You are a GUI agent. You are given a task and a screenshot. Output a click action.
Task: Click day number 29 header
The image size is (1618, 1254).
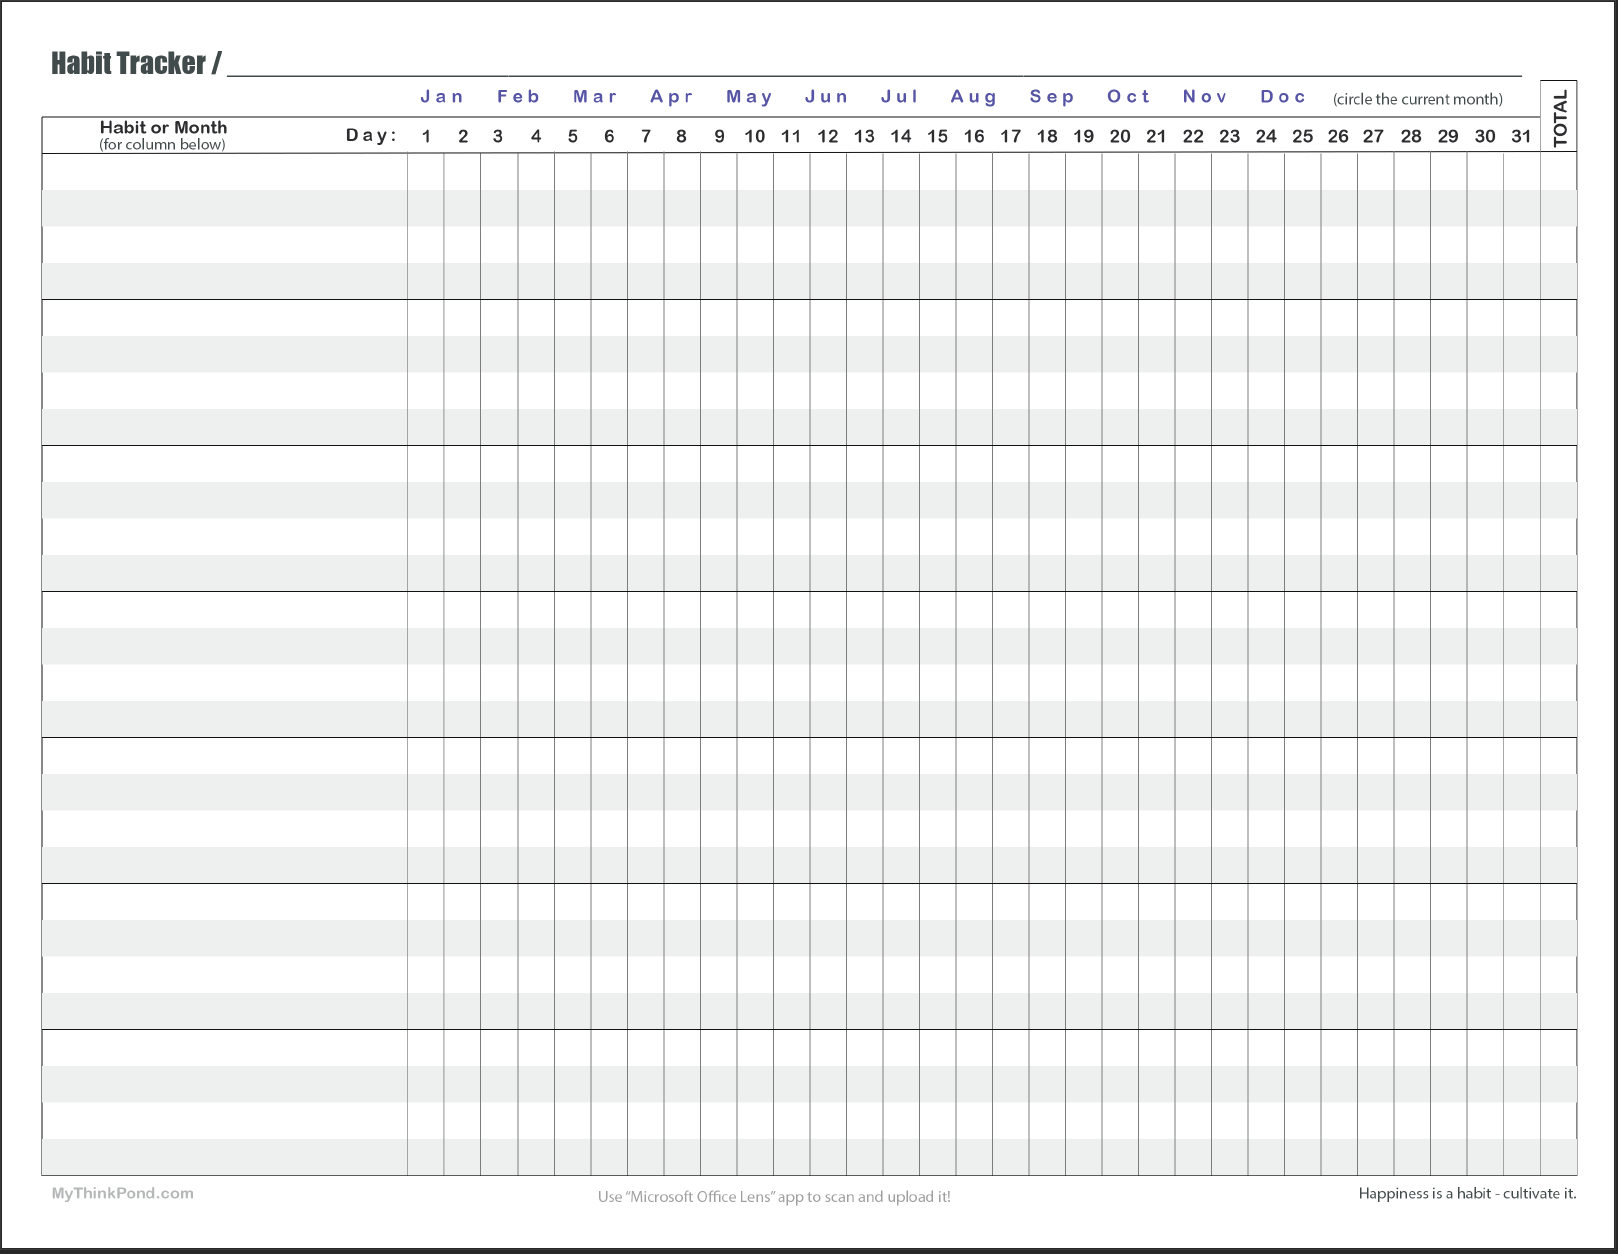[1448, 136]
